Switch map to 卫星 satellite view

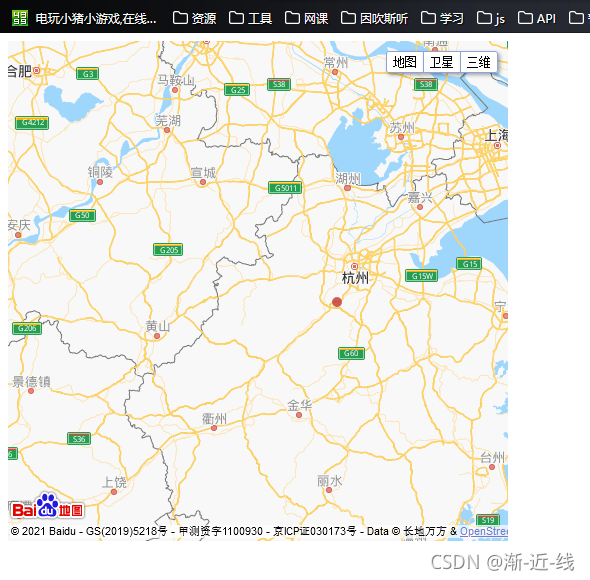442,62
